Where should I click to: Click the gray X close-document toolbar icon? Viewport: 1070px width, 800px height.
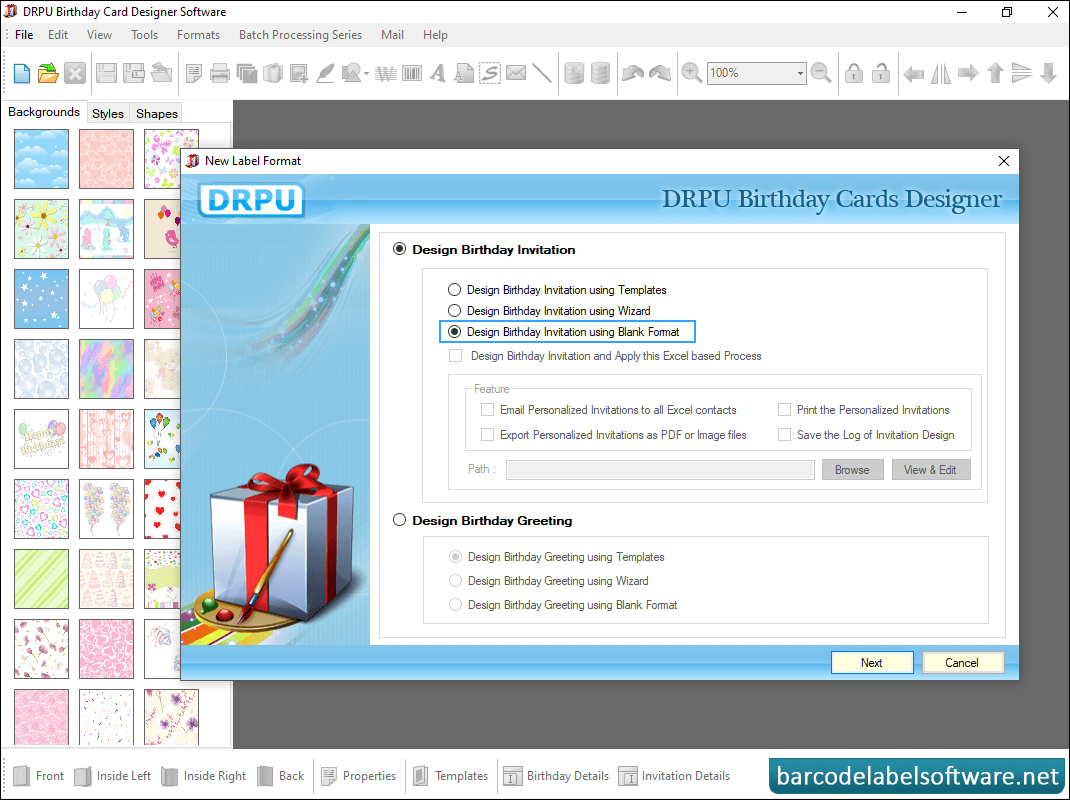[x=75, y=73]
